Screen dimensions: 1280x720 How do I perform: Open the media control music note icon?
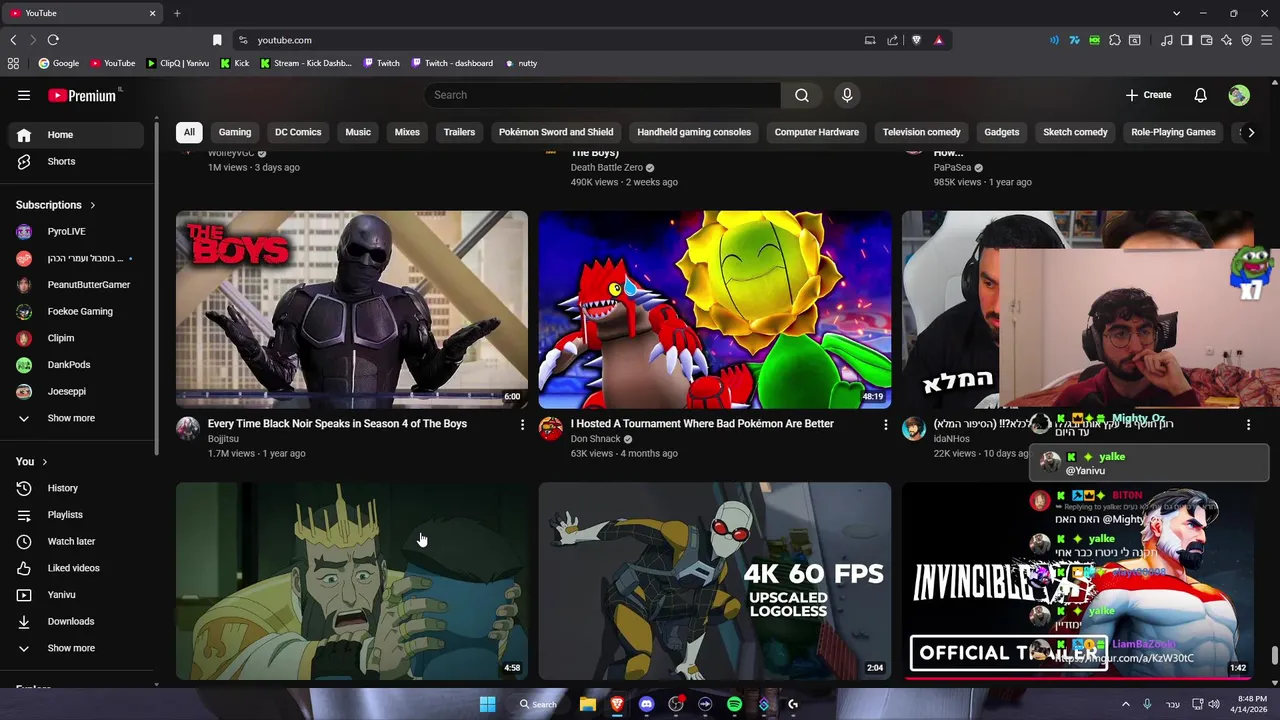pyautogui.click(x=1166, y=40)
